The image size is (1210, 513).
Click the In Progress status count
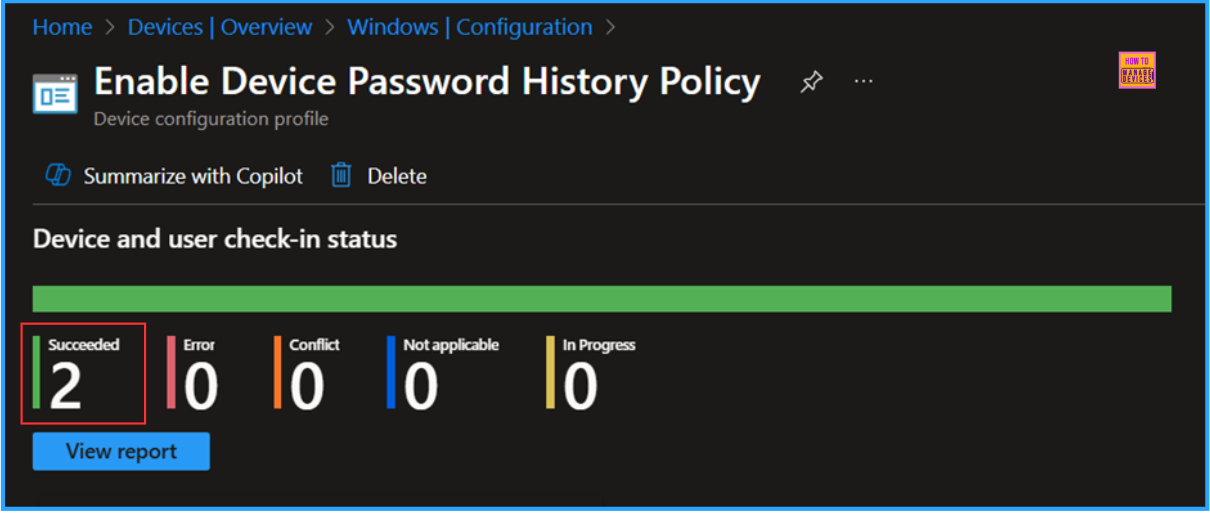tap(581, 386)
